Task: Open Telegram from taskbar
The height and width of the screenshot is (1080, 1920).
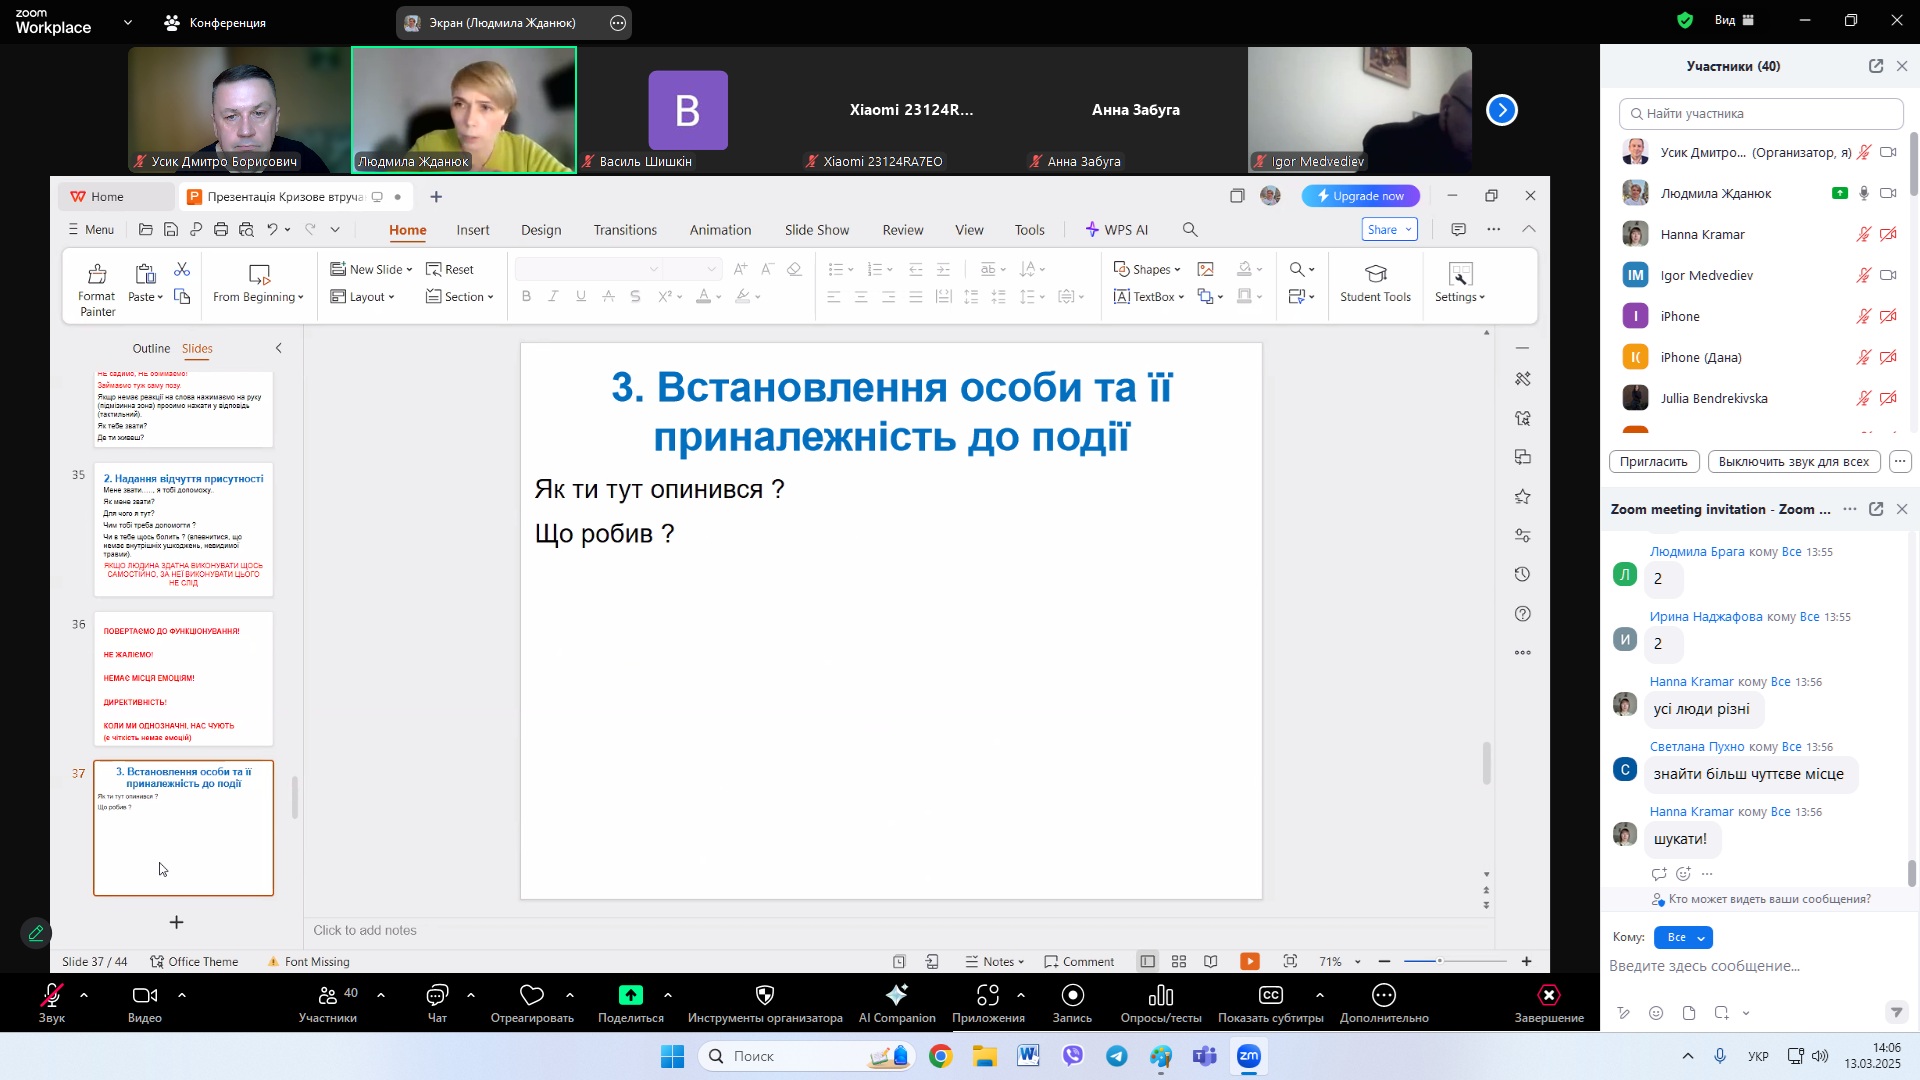Action: [x=1117, y=1057]
